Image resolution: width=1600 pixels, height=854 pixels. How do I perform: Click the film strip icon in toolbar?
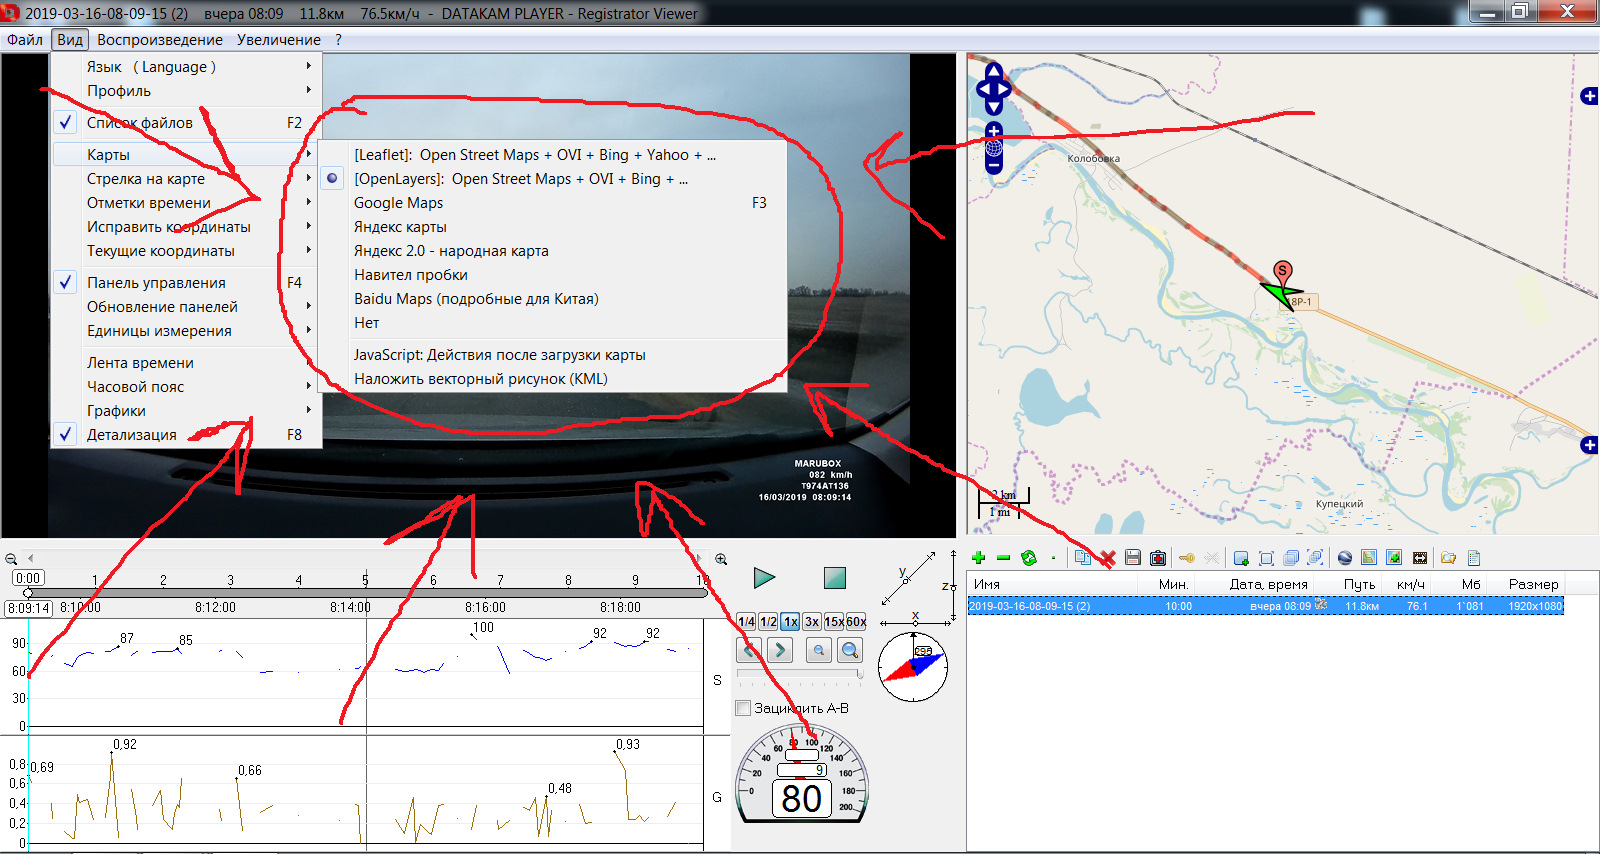pyautogui.click(x=1420, y=558)
